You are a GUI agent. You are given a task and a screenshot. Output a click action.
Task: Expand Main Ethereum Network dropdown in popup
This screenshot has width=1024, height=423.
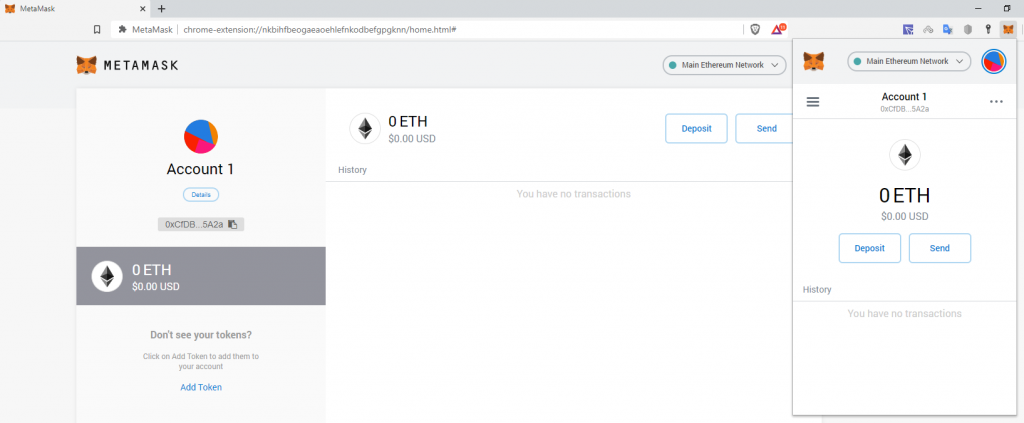[909, 61]
